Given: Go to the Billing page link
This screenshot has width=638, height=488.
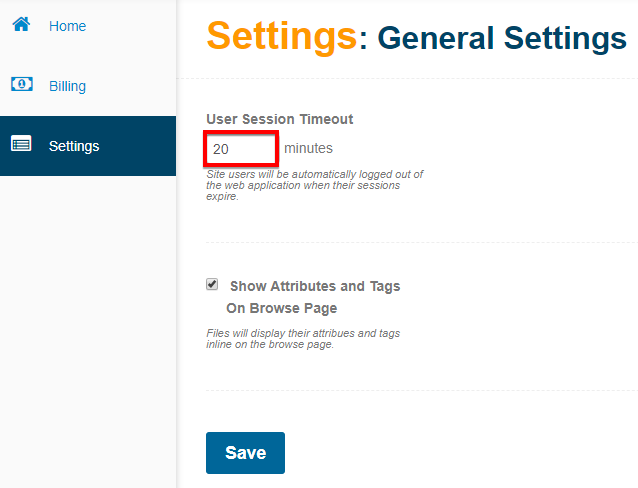Looking at the screenshot, I should pyautogui.click(x=68, y=86).
